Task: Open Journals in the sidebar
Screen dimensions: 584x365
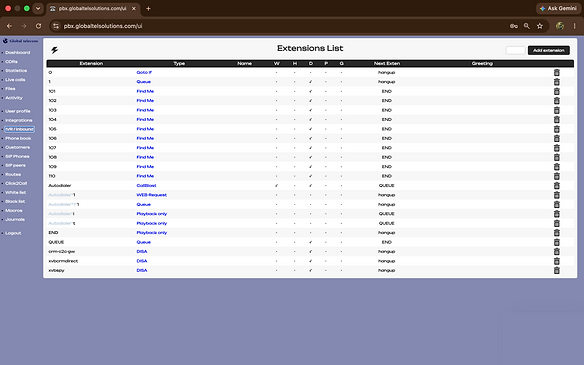Action: (15, 220)
